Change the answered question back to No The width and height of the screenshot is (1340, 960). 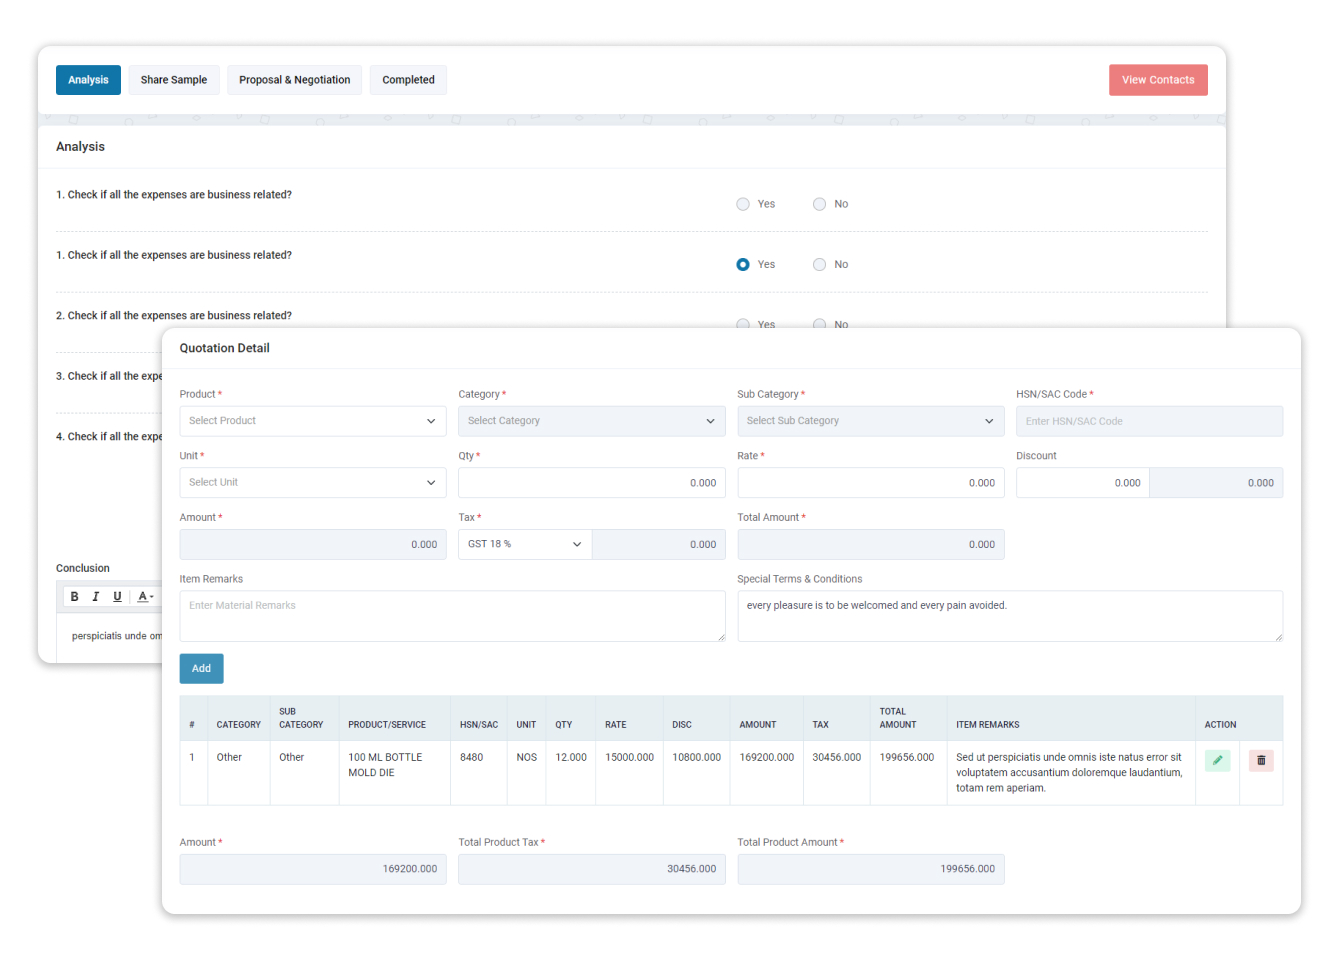[x=819, y=264]
